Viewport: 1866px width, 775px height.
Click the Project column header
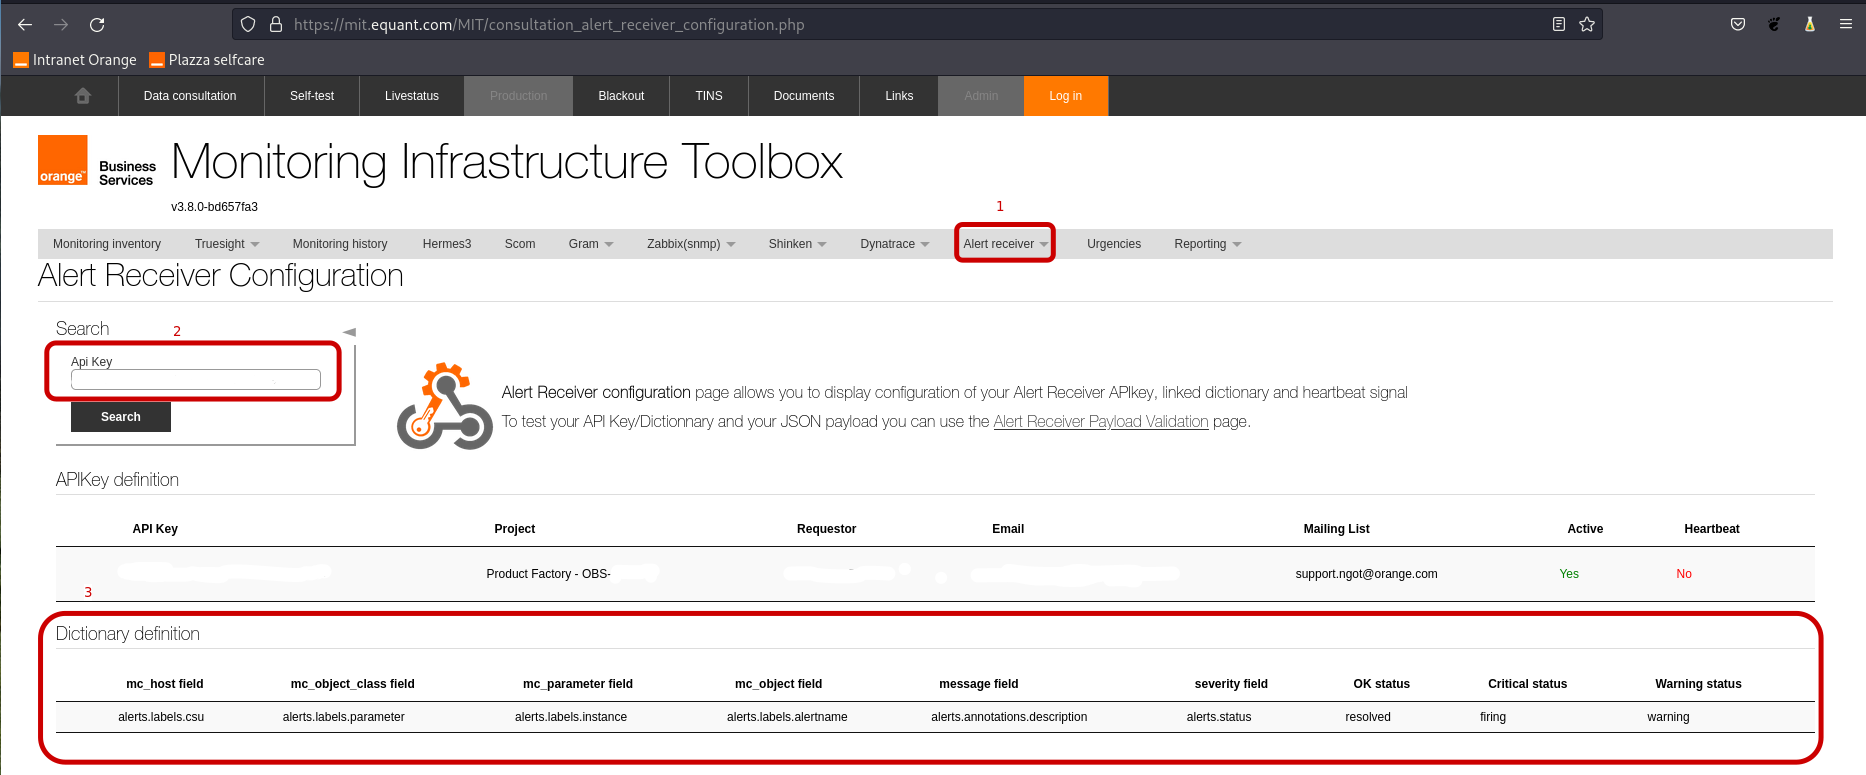515,529
